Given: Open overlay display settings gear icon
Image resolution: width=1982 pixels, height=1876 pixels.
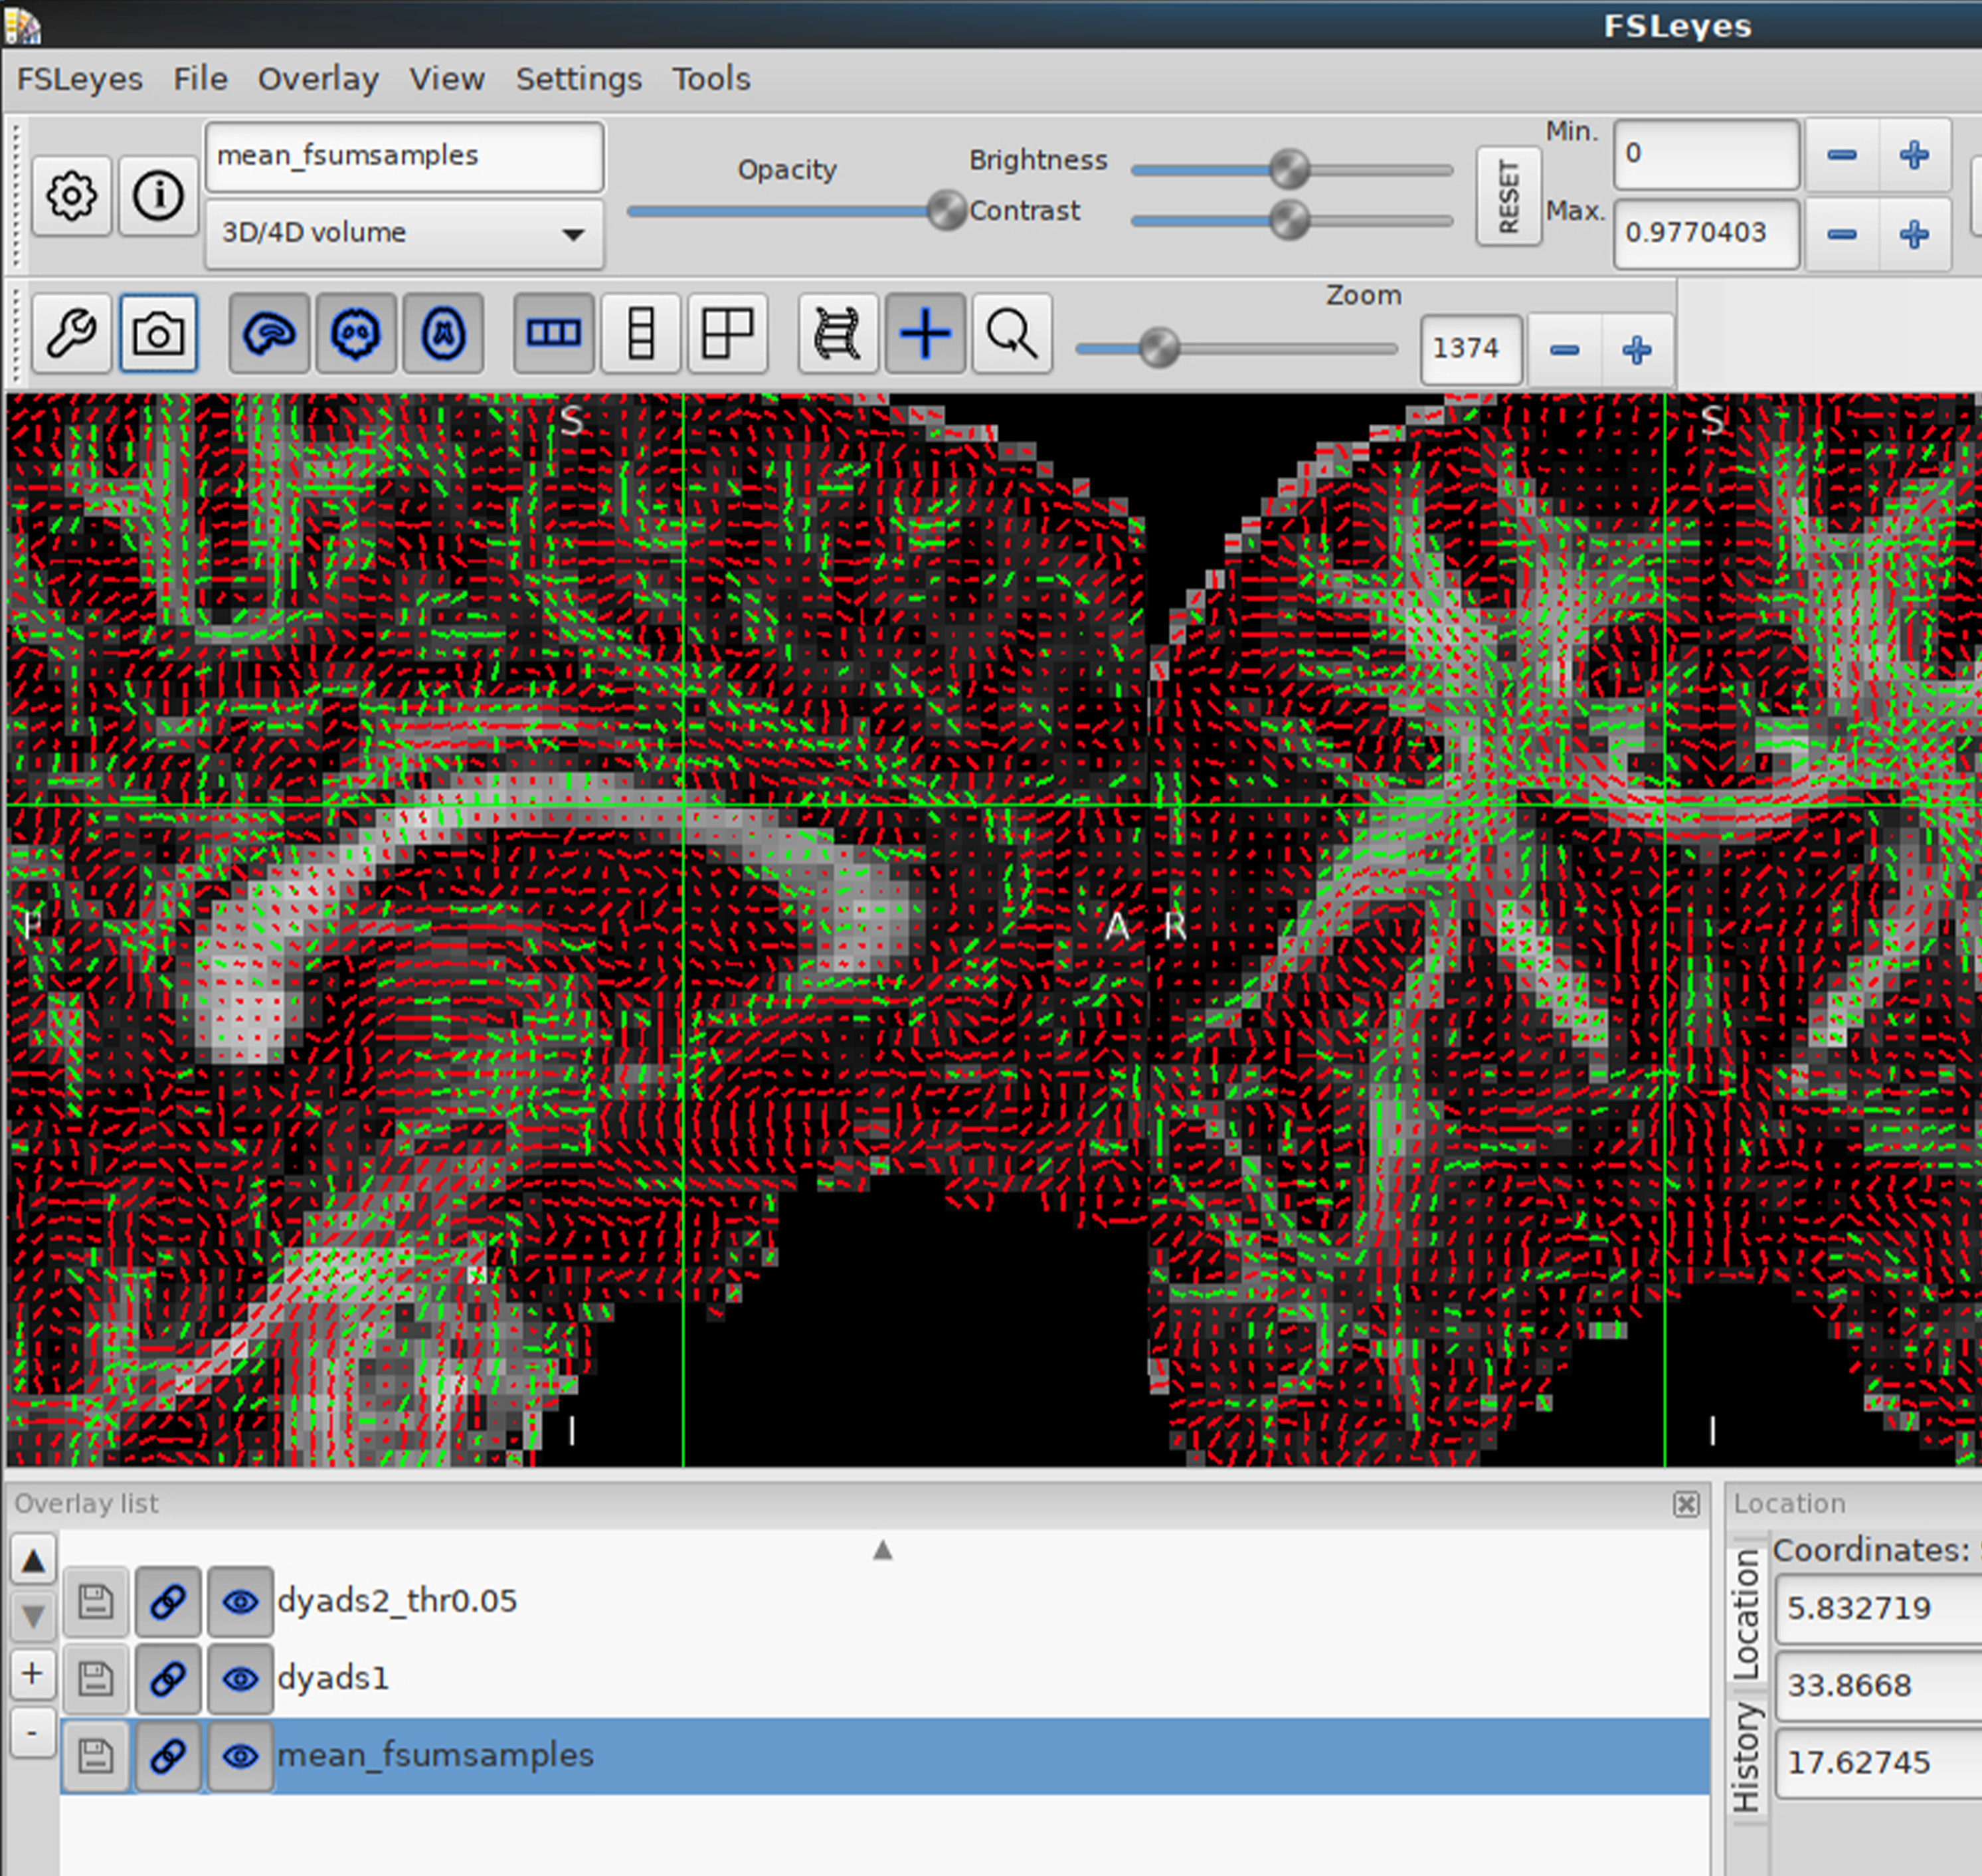Looking at the screenshot, I should 71,195.
